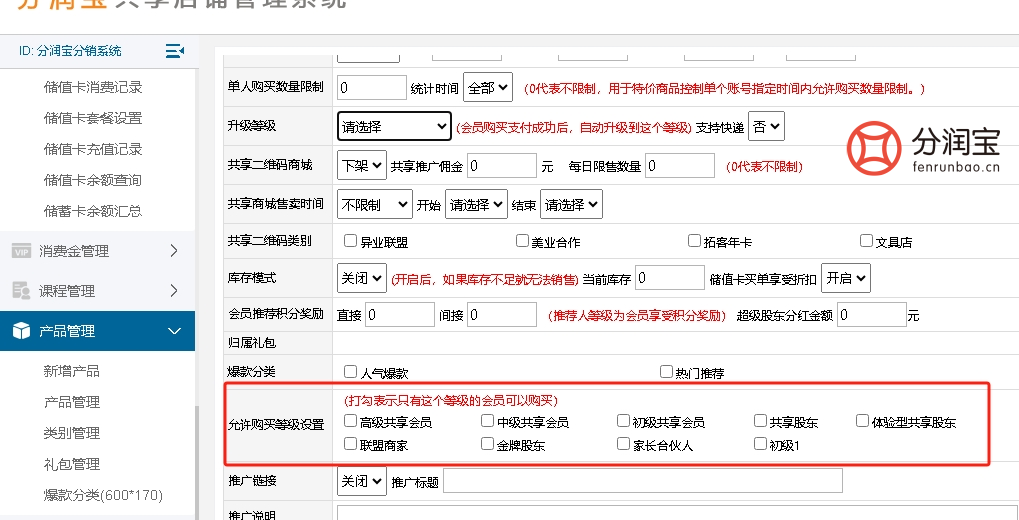Click 推广标题 input field

point(643,480)
